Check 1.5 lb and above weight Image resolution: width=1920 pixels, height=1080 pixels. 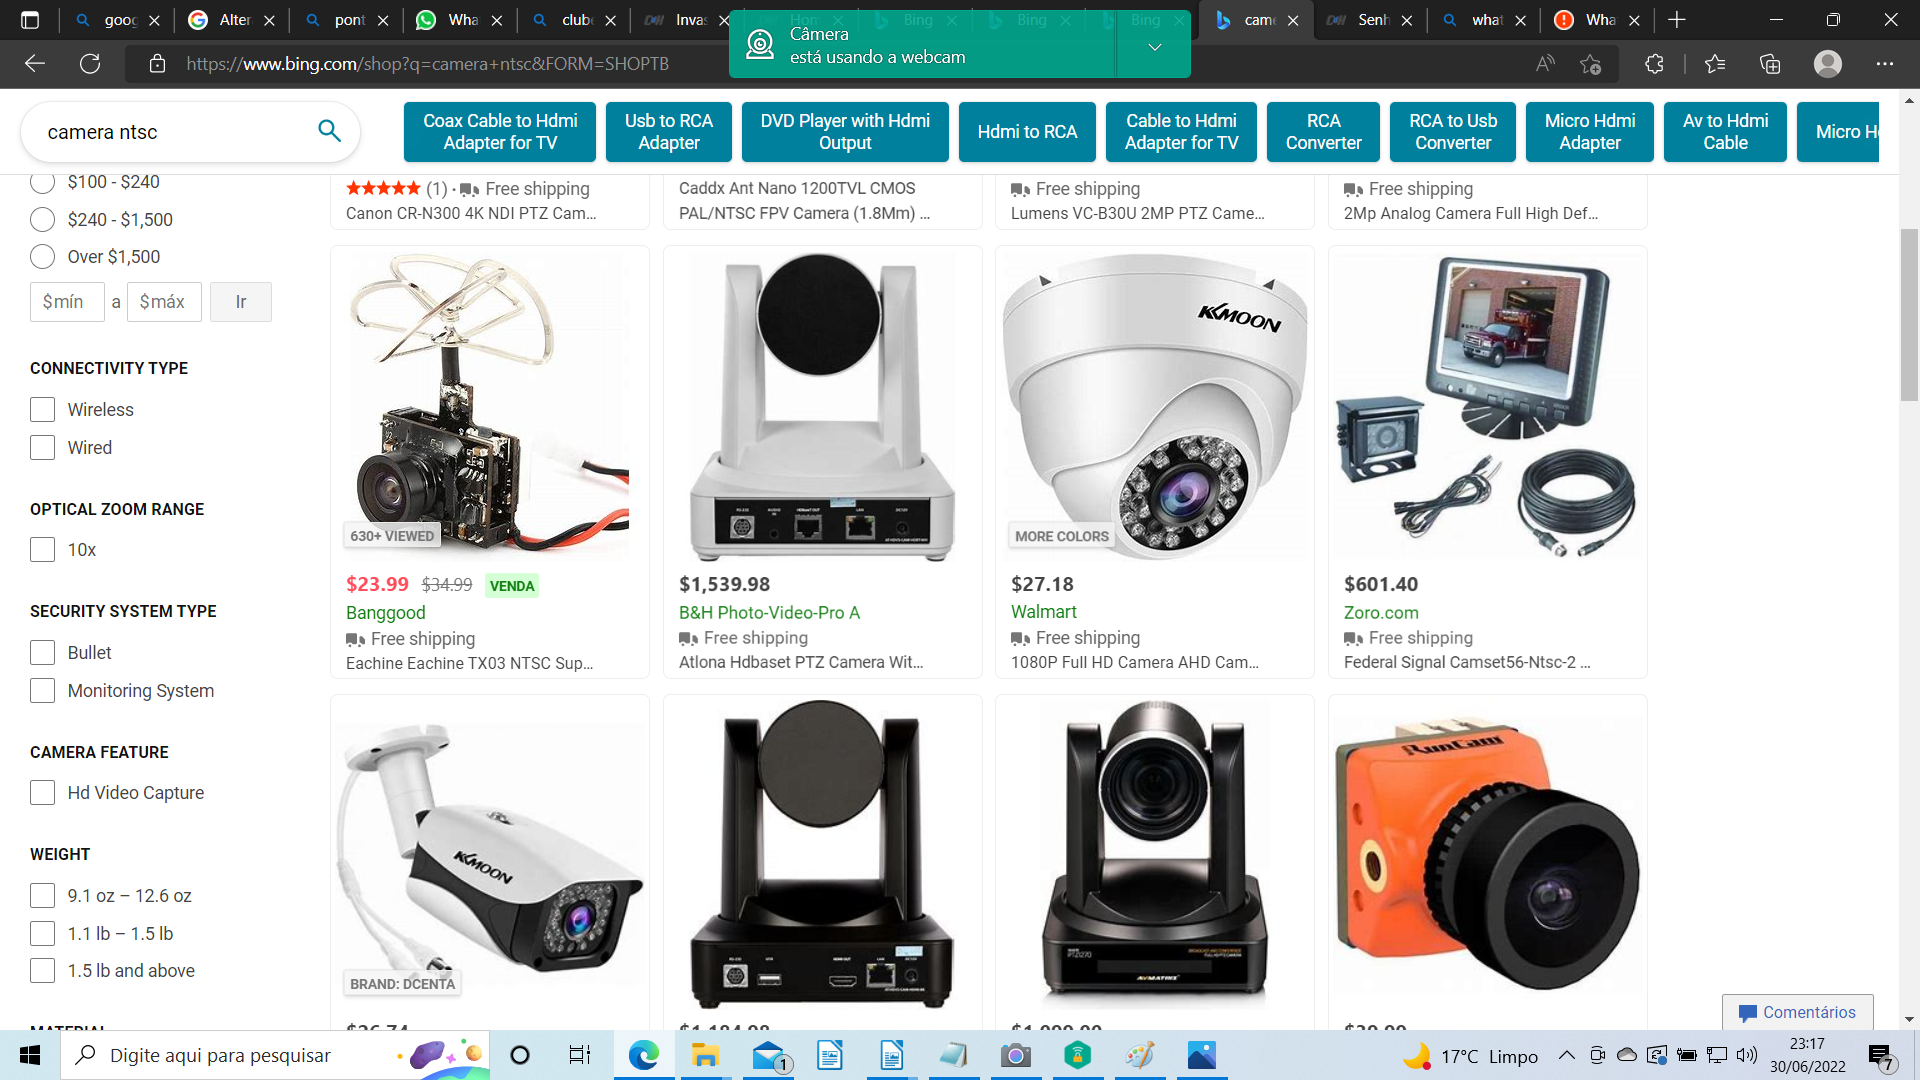42,971
